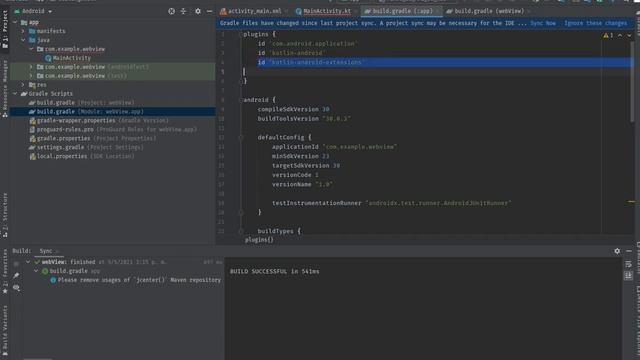Image resolution: width=640 pixels, height=360 pixels.
Task: Expand the manifests folder
Action: click(23, 31)
